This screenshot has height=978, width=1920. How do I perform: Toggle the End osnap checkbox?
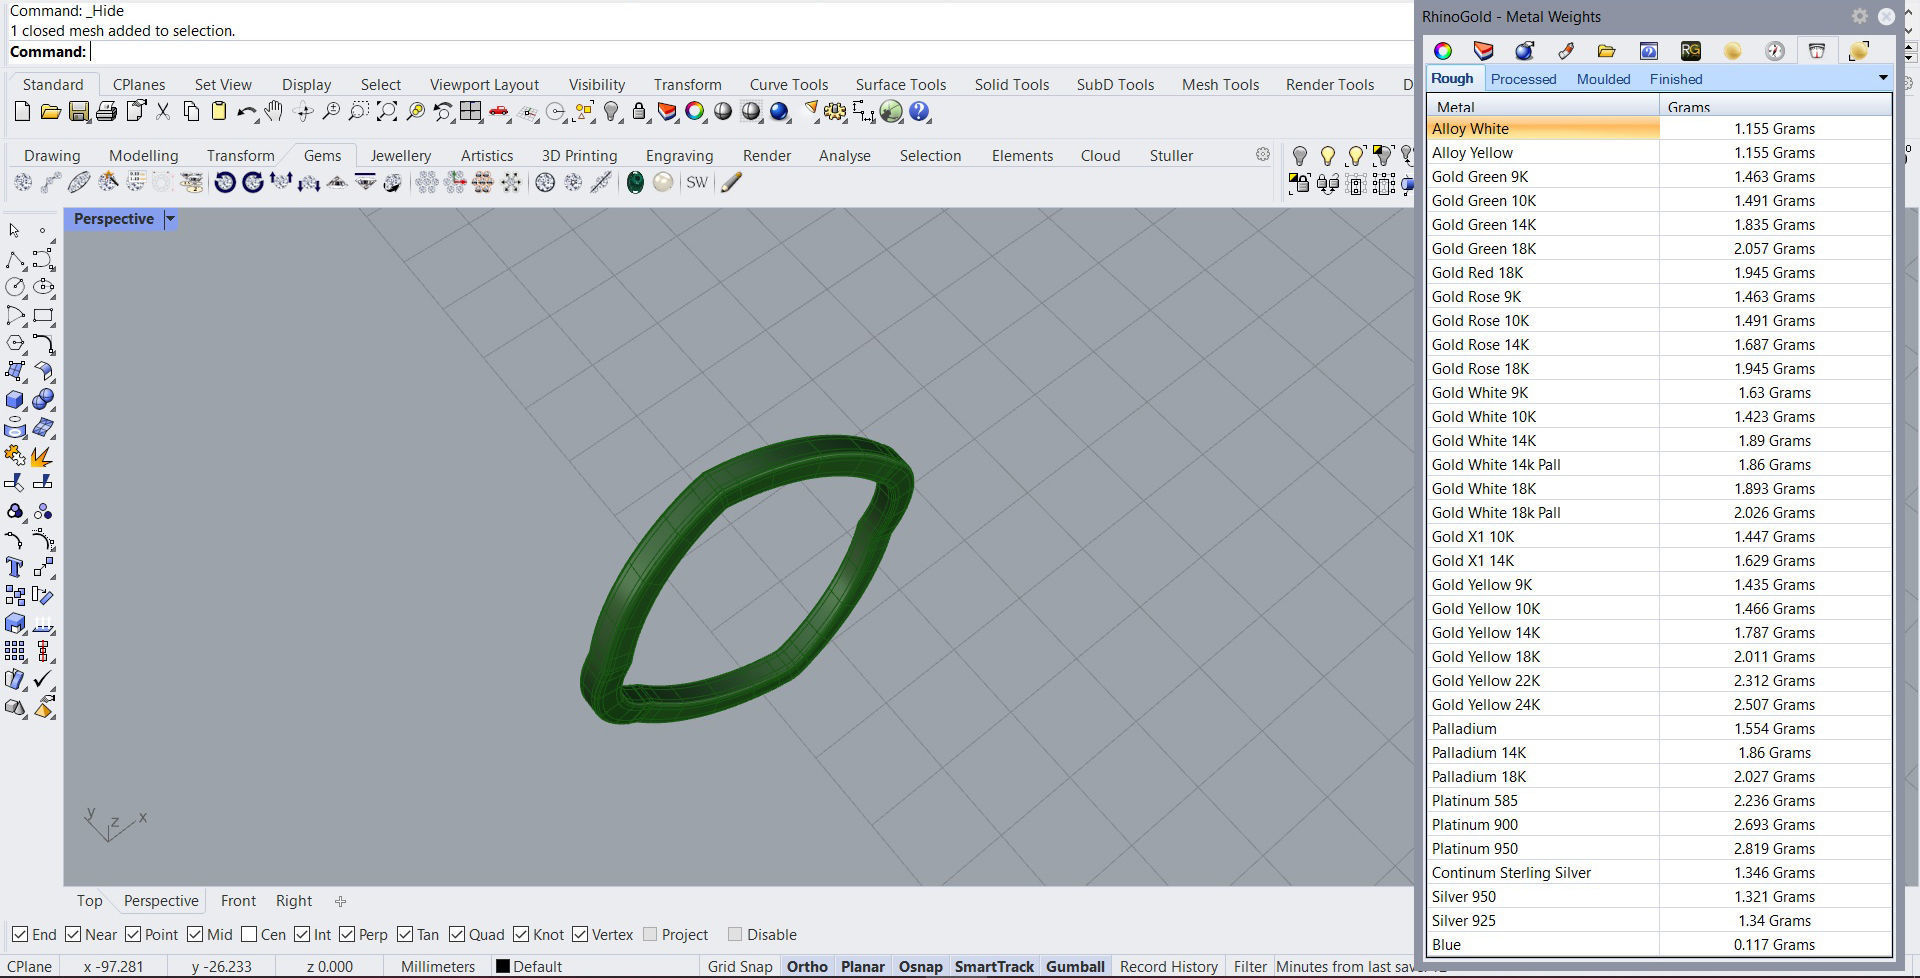(x=20, y=934)
